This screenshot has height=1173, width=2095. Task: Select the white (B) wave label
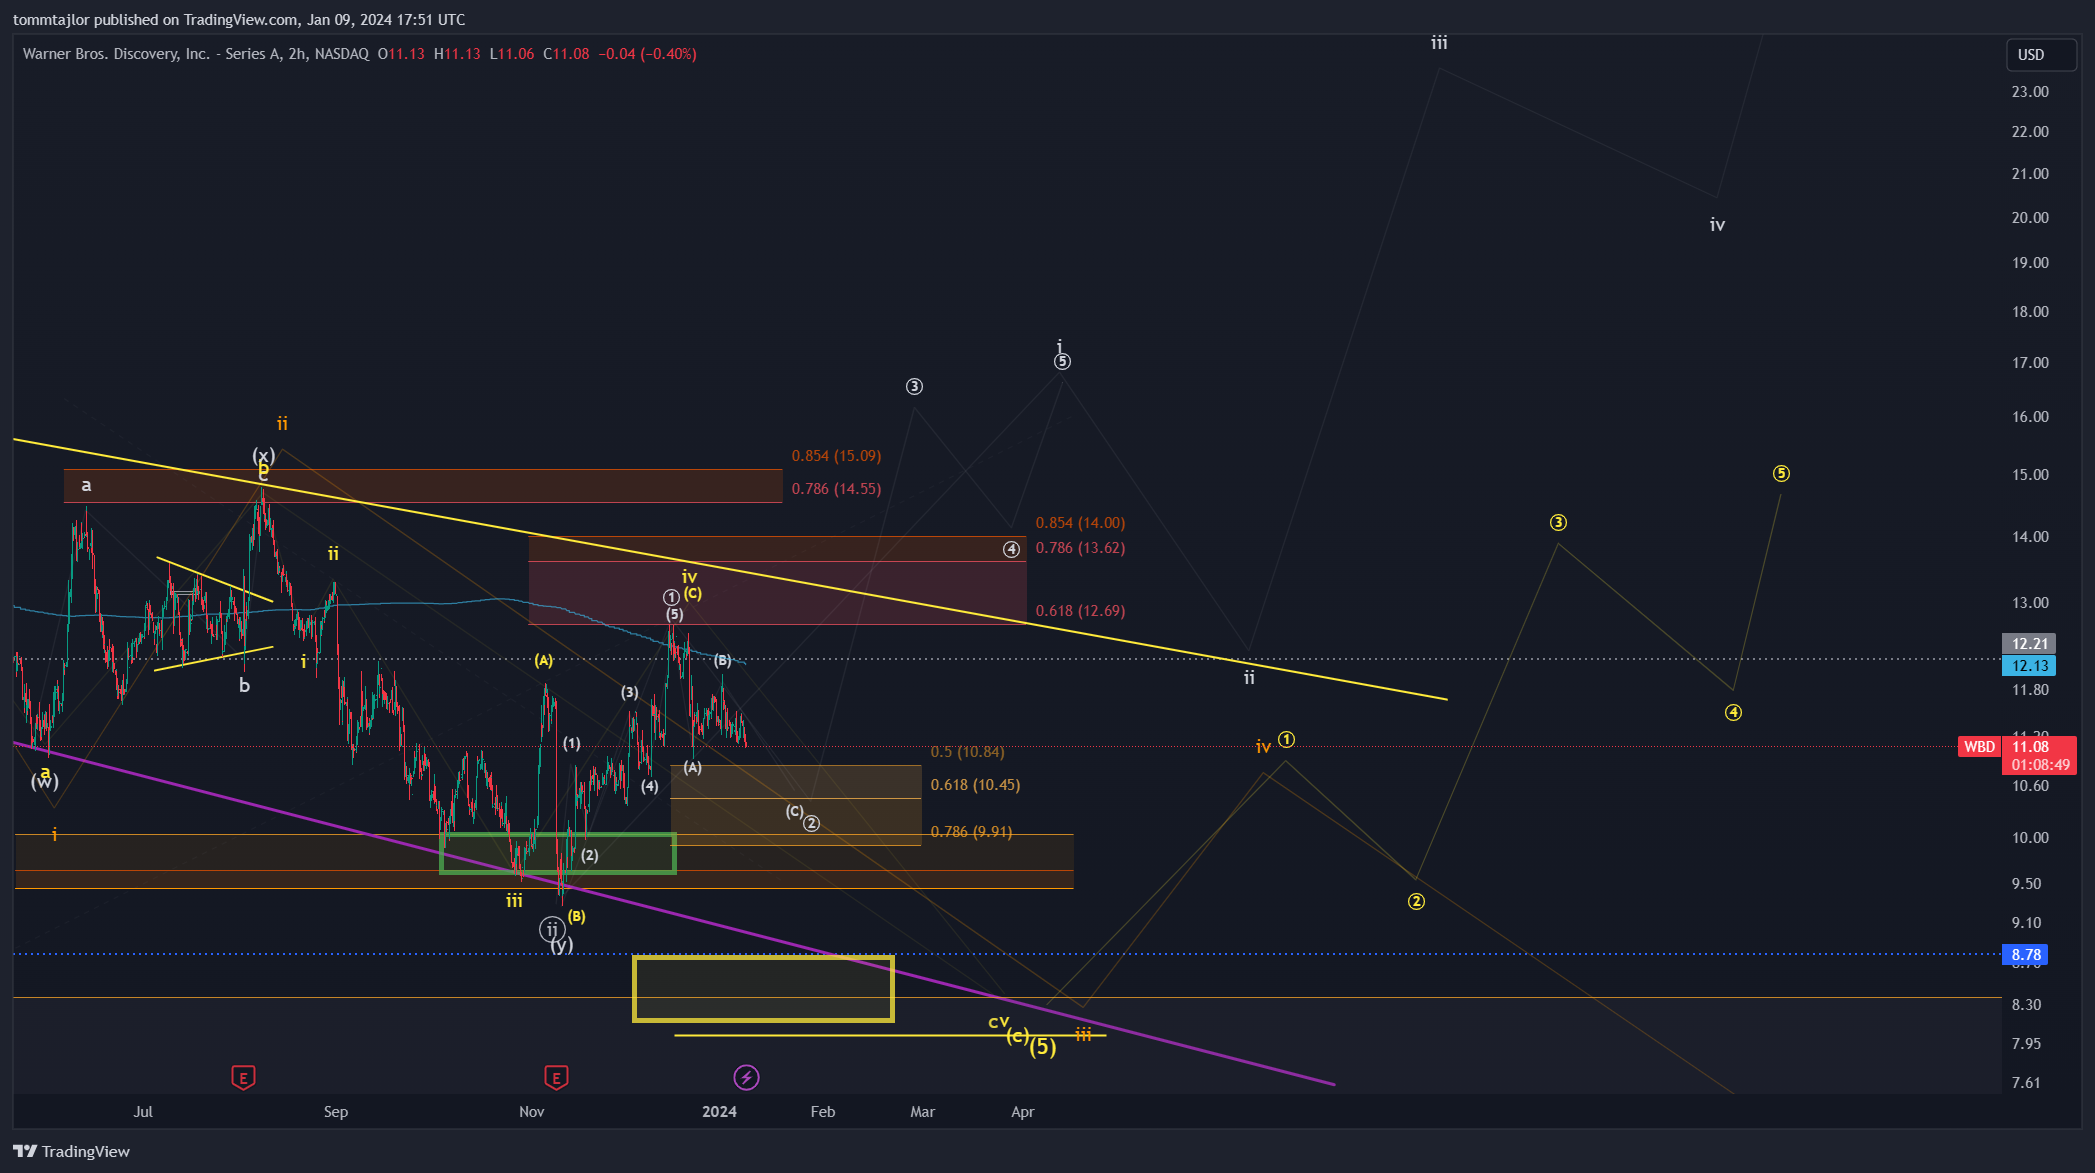coord(722,661)
